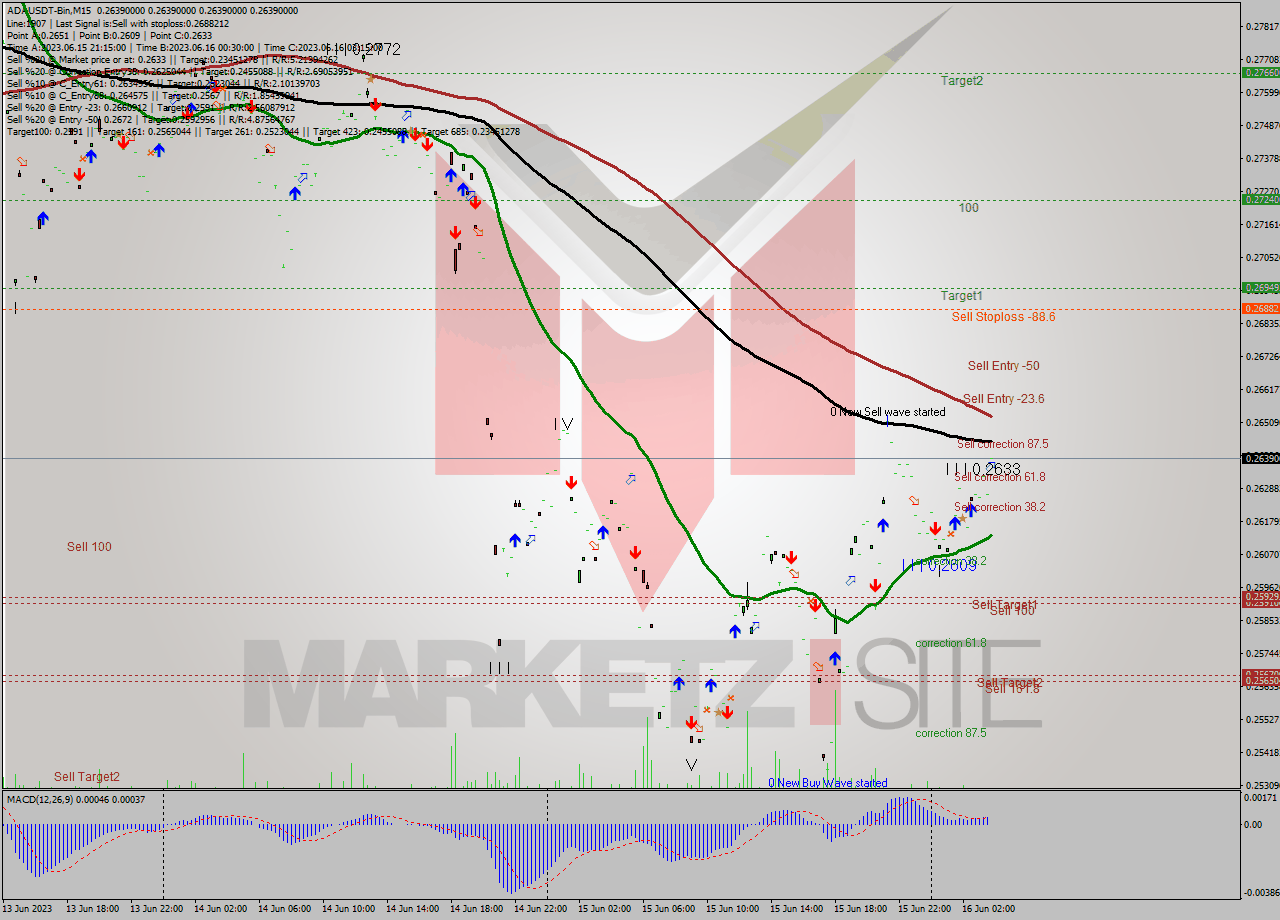Viewport: 1280px width, 920px height.
Task: Click the 0.26617 price axis value
Action: tap(1261, 389)
